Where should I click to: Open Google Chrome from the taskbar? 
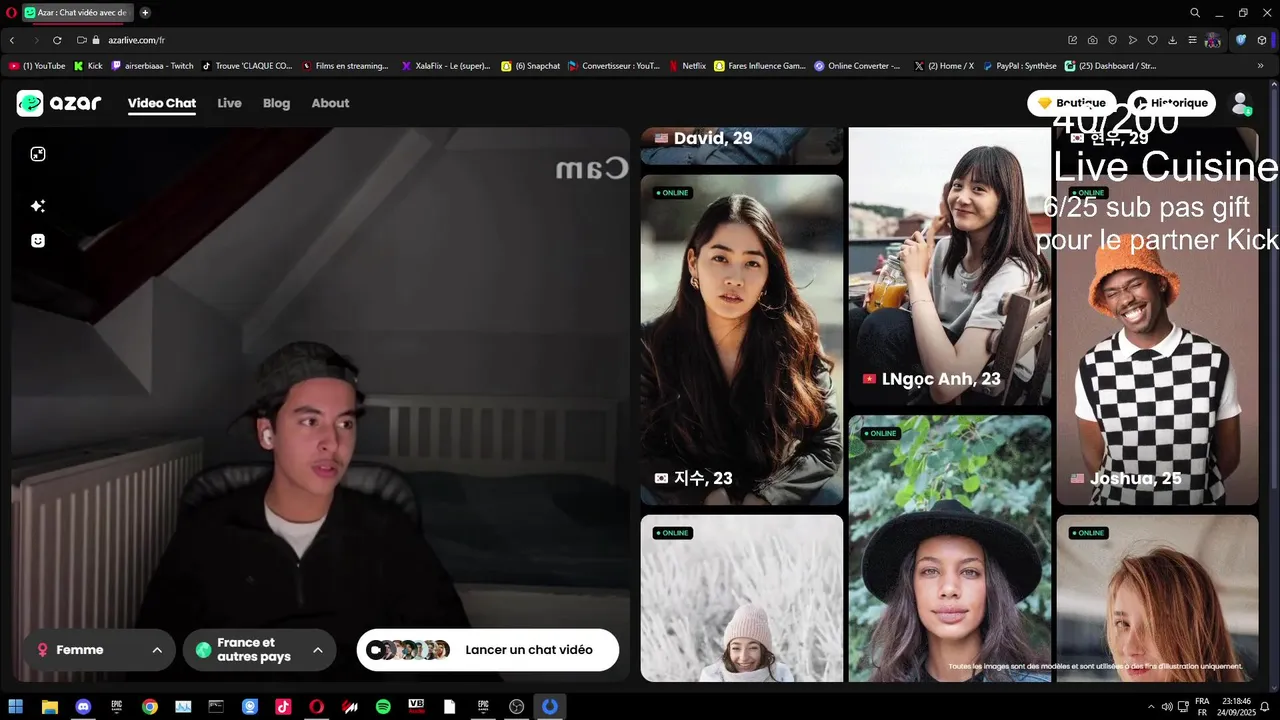[x=149, y=707]
